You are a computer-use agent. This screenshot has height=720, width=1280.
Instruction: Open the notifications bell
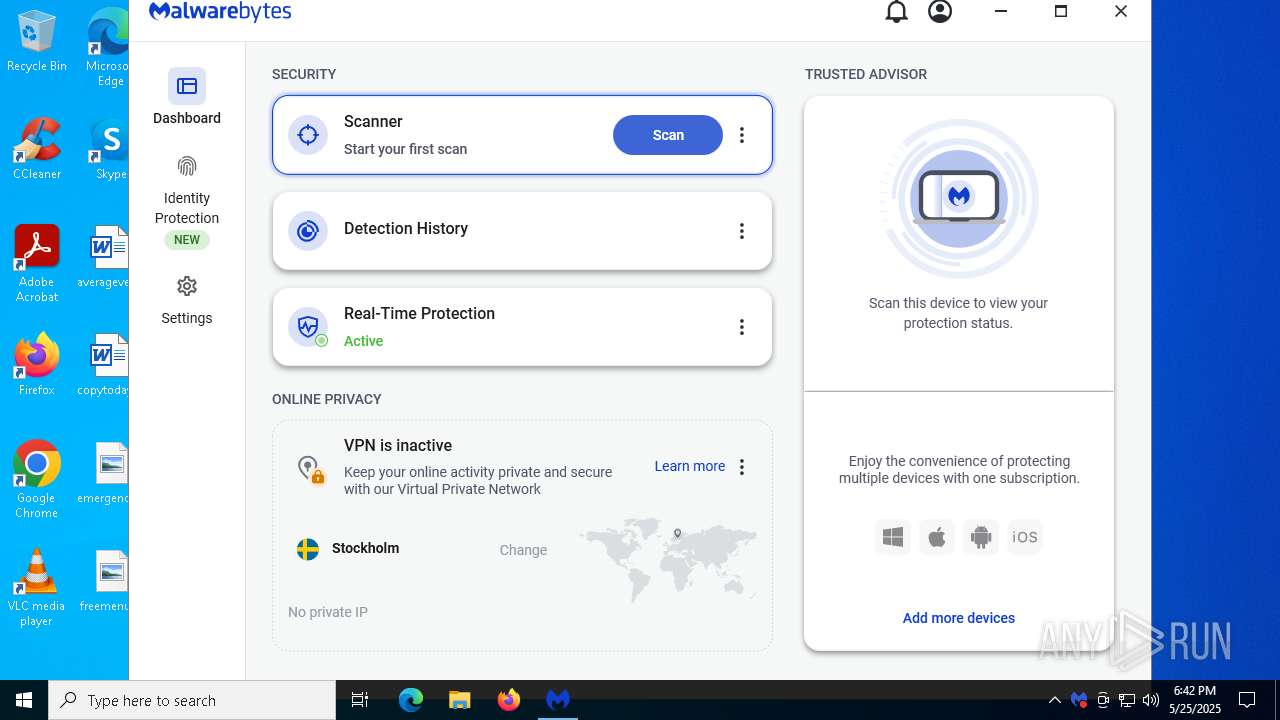tap(897, 12)
